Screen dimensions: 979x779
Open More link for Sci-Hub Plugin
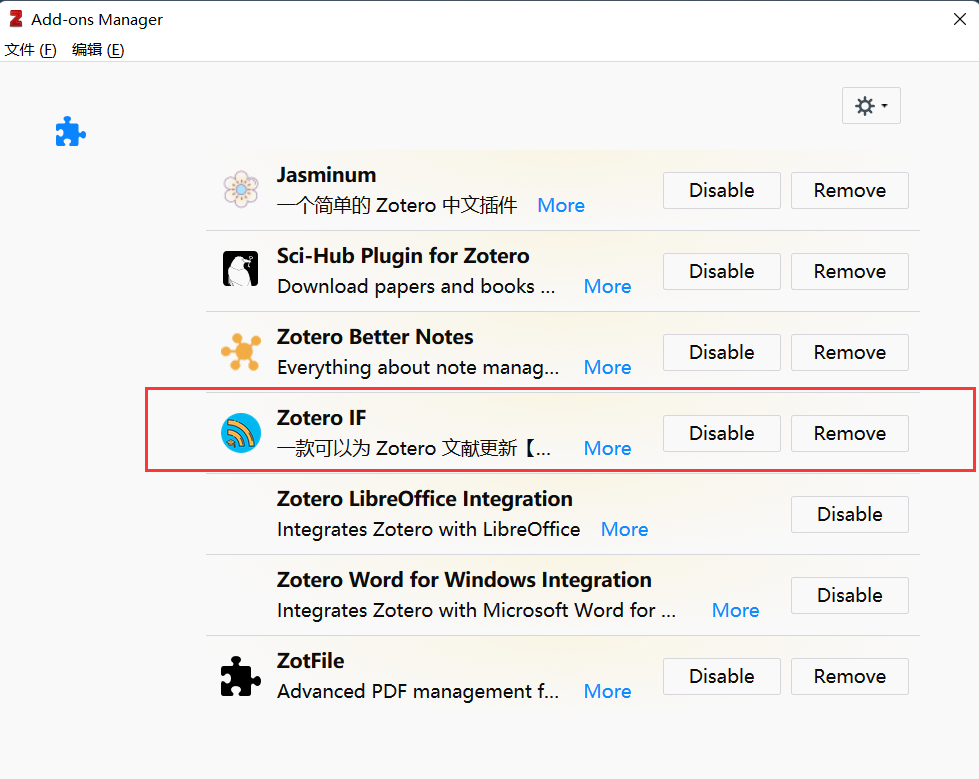click(x=607, y=287)
